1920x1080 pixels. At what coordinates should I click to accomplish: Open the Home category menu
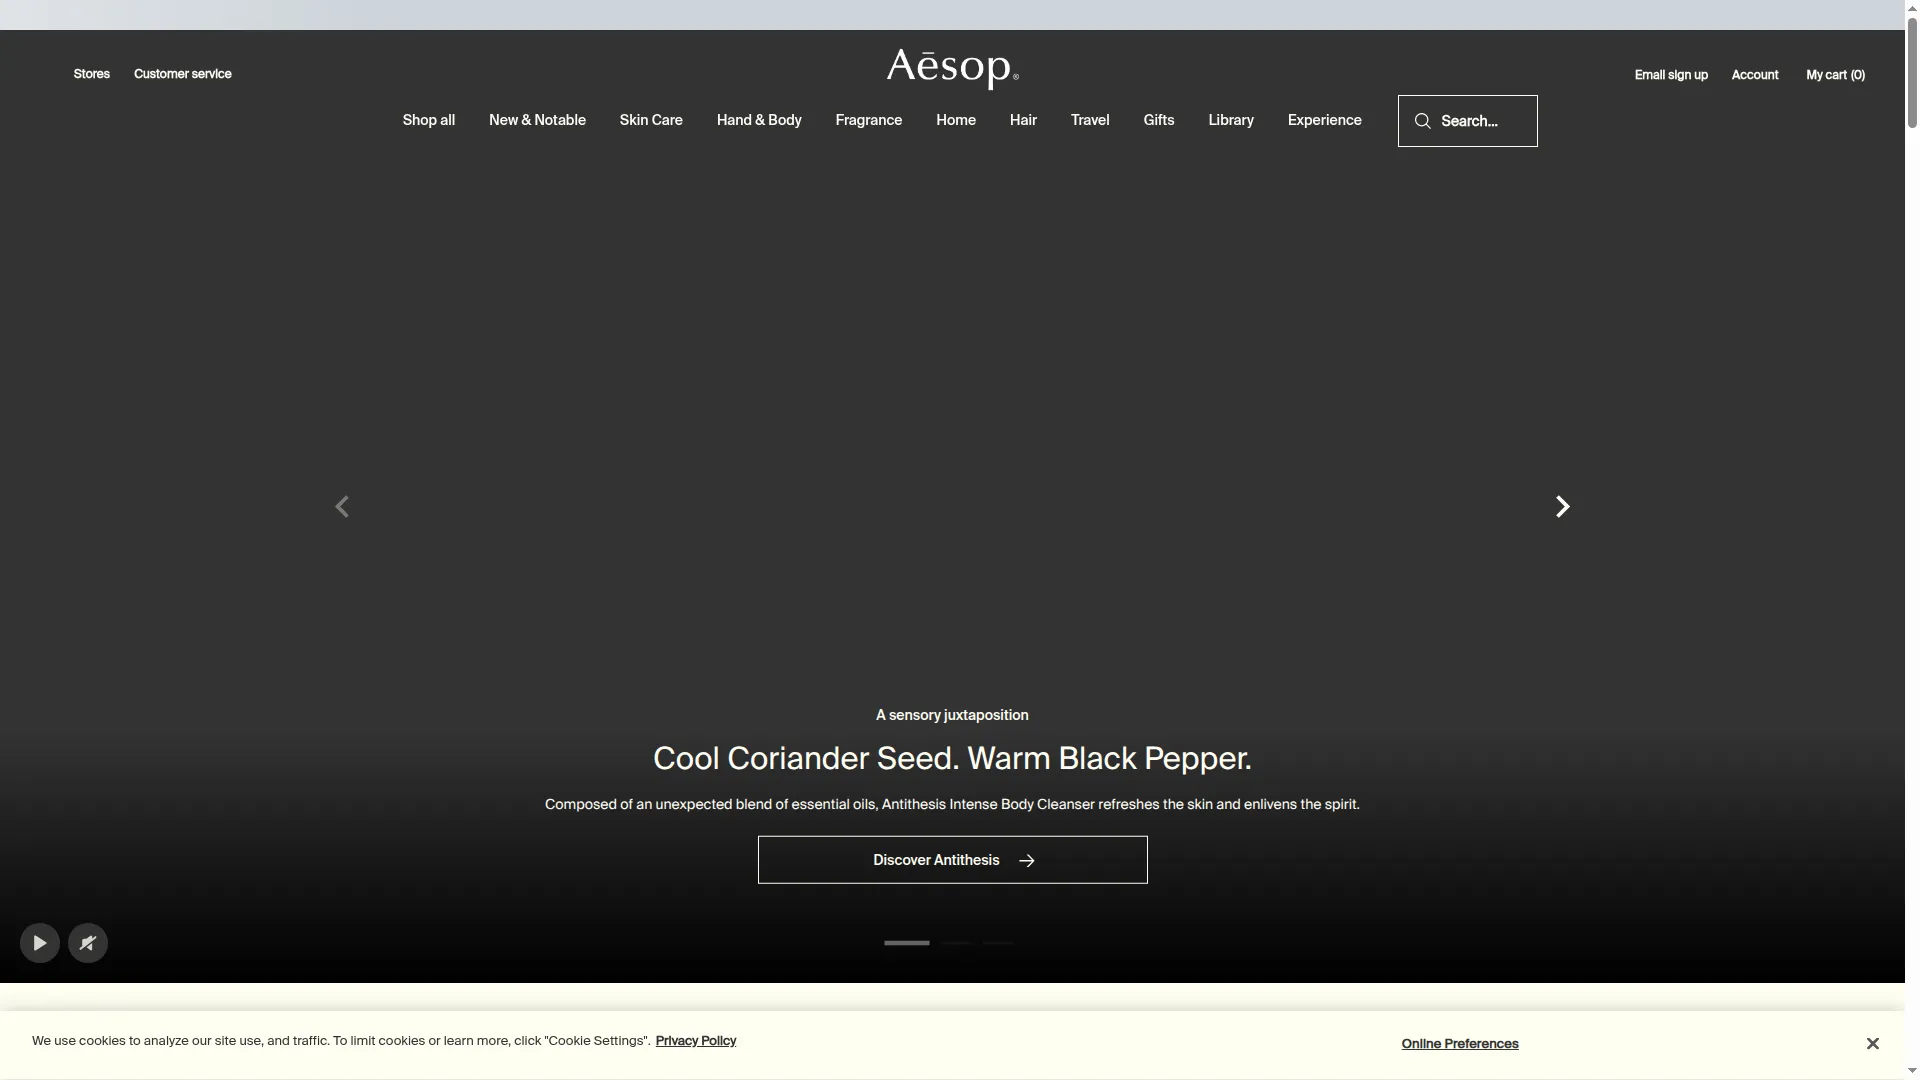tap(956, 120)
